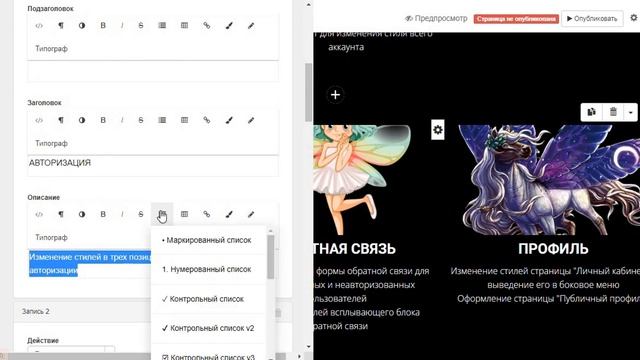This screenshot has height=360, width=640.
Task: Open list options in Заголовок toolbar
Action: (x=162, y=120)
